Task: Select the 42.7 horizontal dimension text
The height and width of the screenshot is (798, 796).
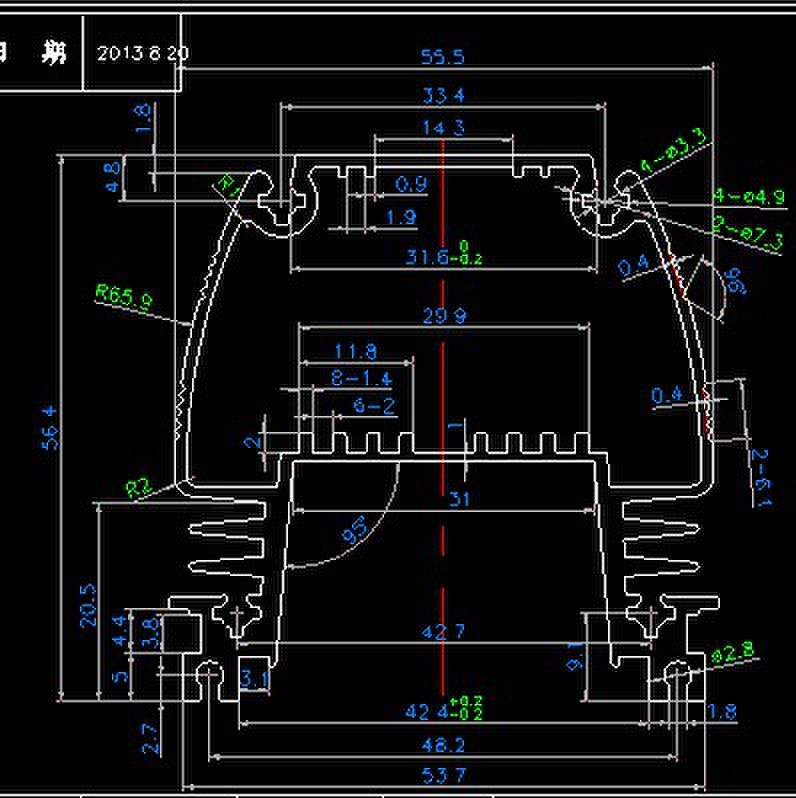Action: click(444, 631)
